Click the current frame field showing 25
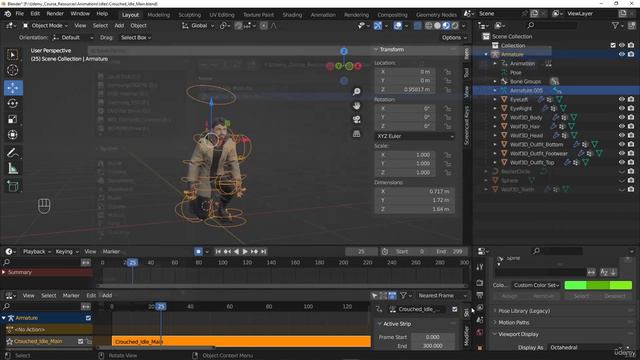This screenshot has width=640, height=360. 361,251
